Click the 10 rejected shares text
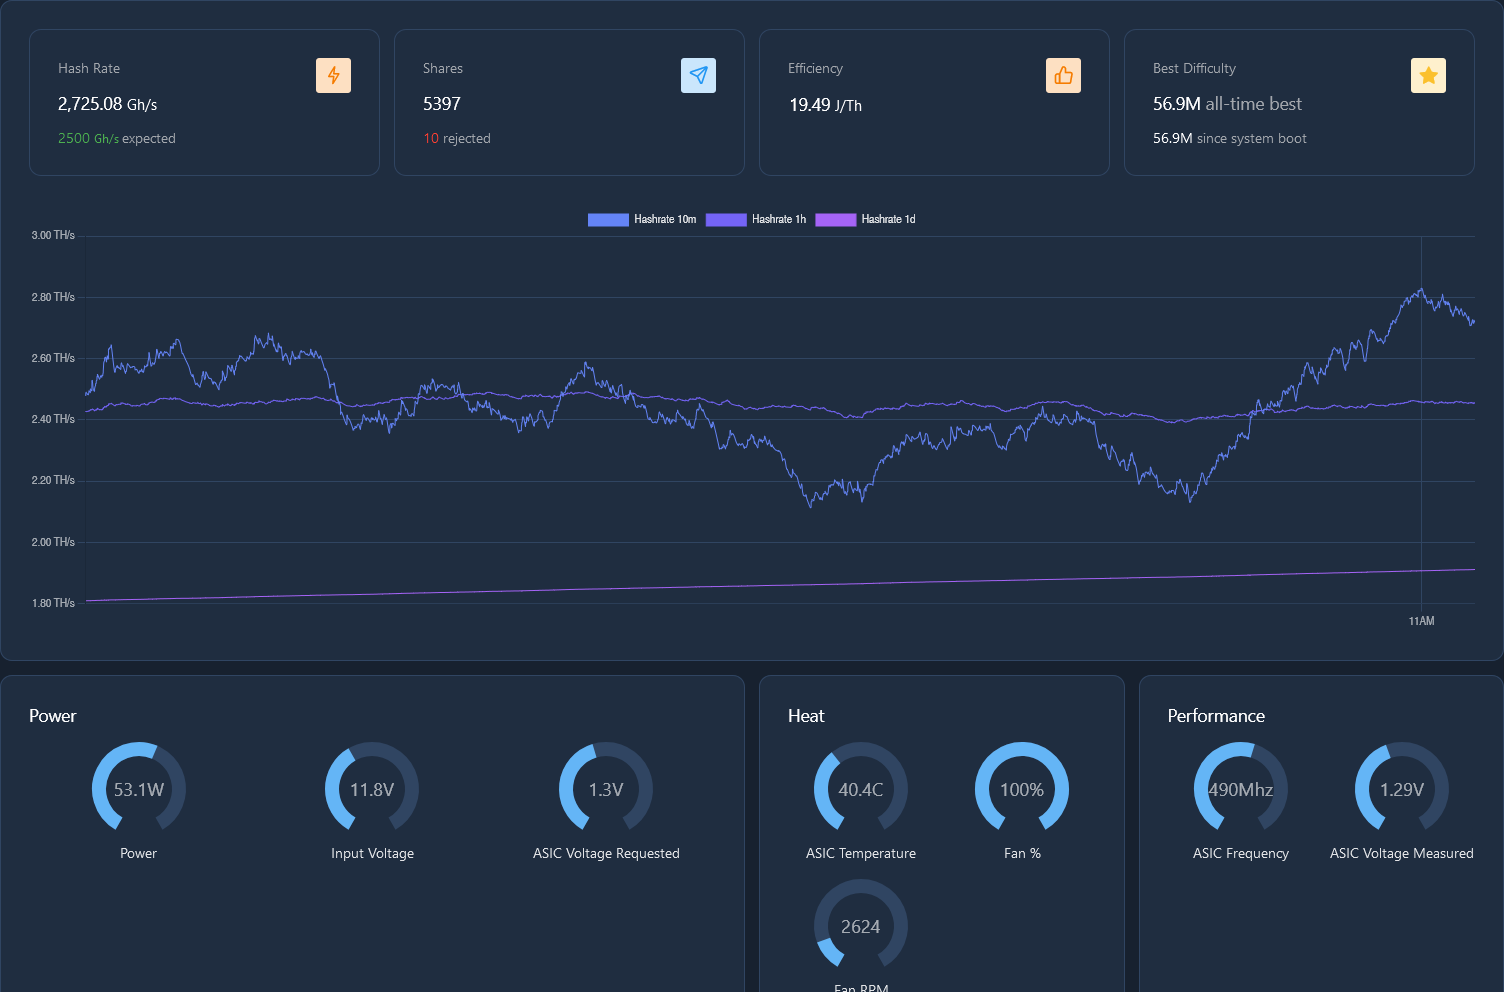The height and width of the screenshot is (992, 1504). (x=457, y=139)
